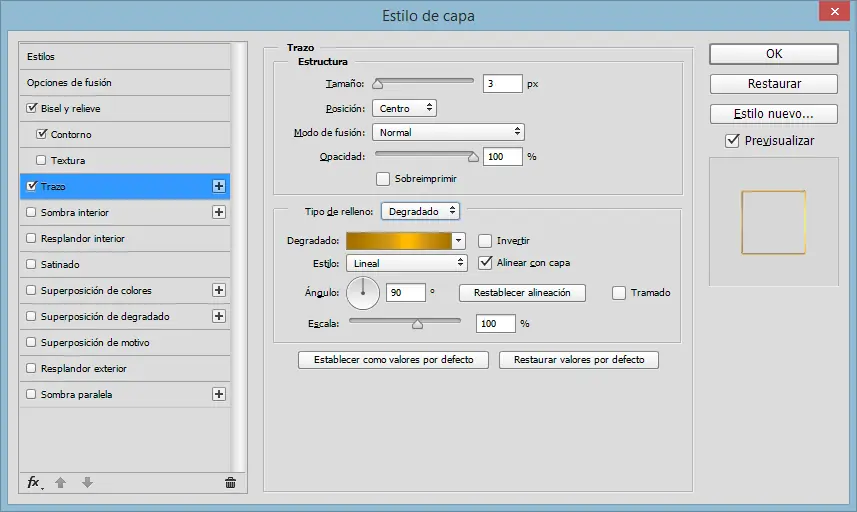Viewport: 857px width, 512px height.
Task: Open the gold gradient swatch editor
Action: pyautogui.click(x=399, y=240)
